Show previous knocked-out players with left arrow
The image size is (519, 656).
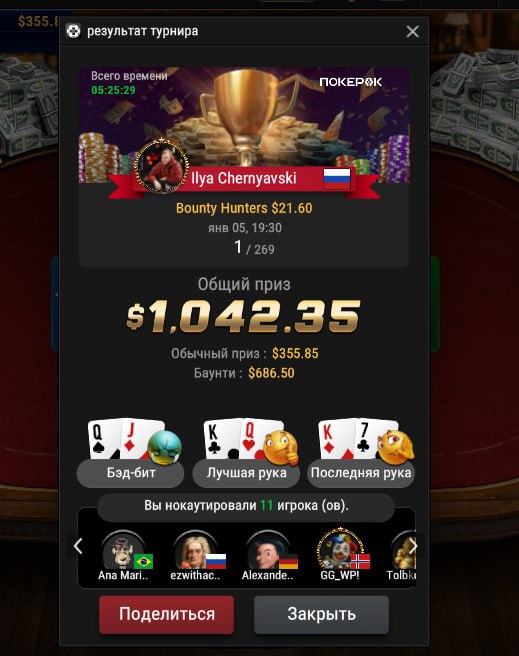78,546
